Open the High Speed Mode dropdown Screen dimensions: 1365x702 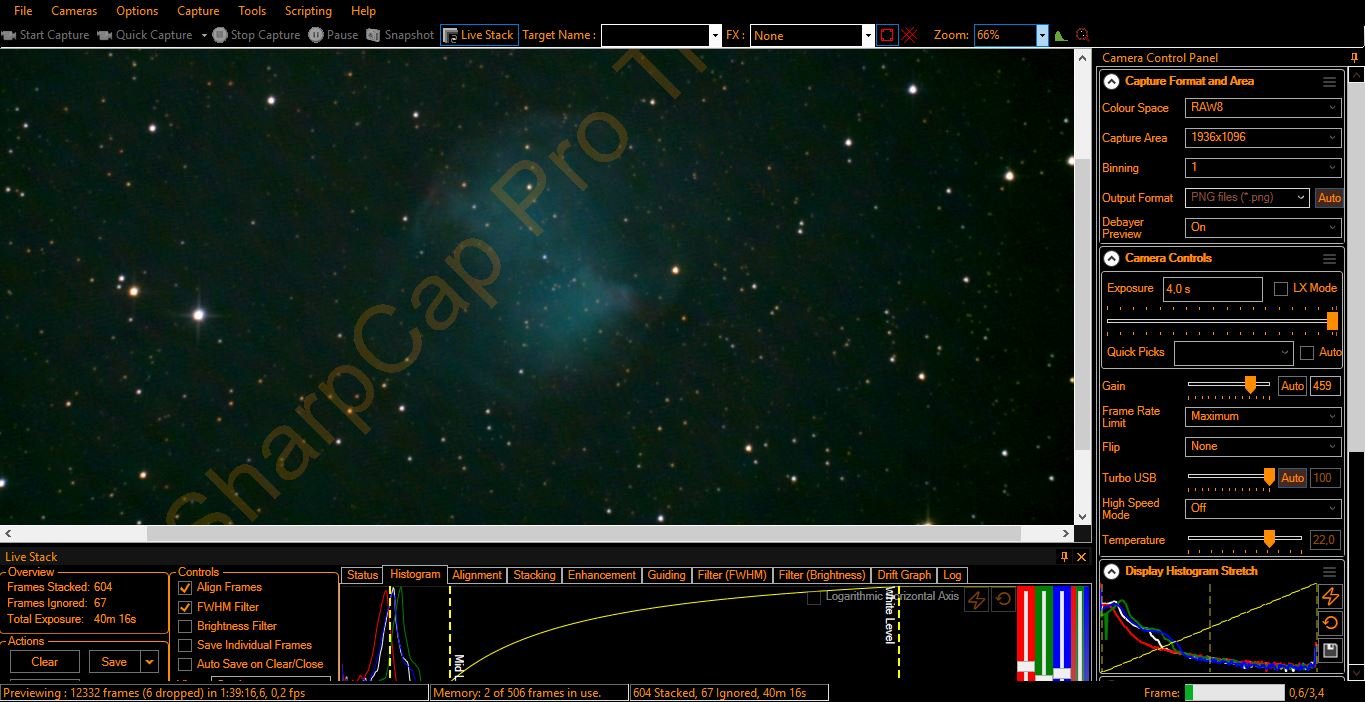point(1263,508)
